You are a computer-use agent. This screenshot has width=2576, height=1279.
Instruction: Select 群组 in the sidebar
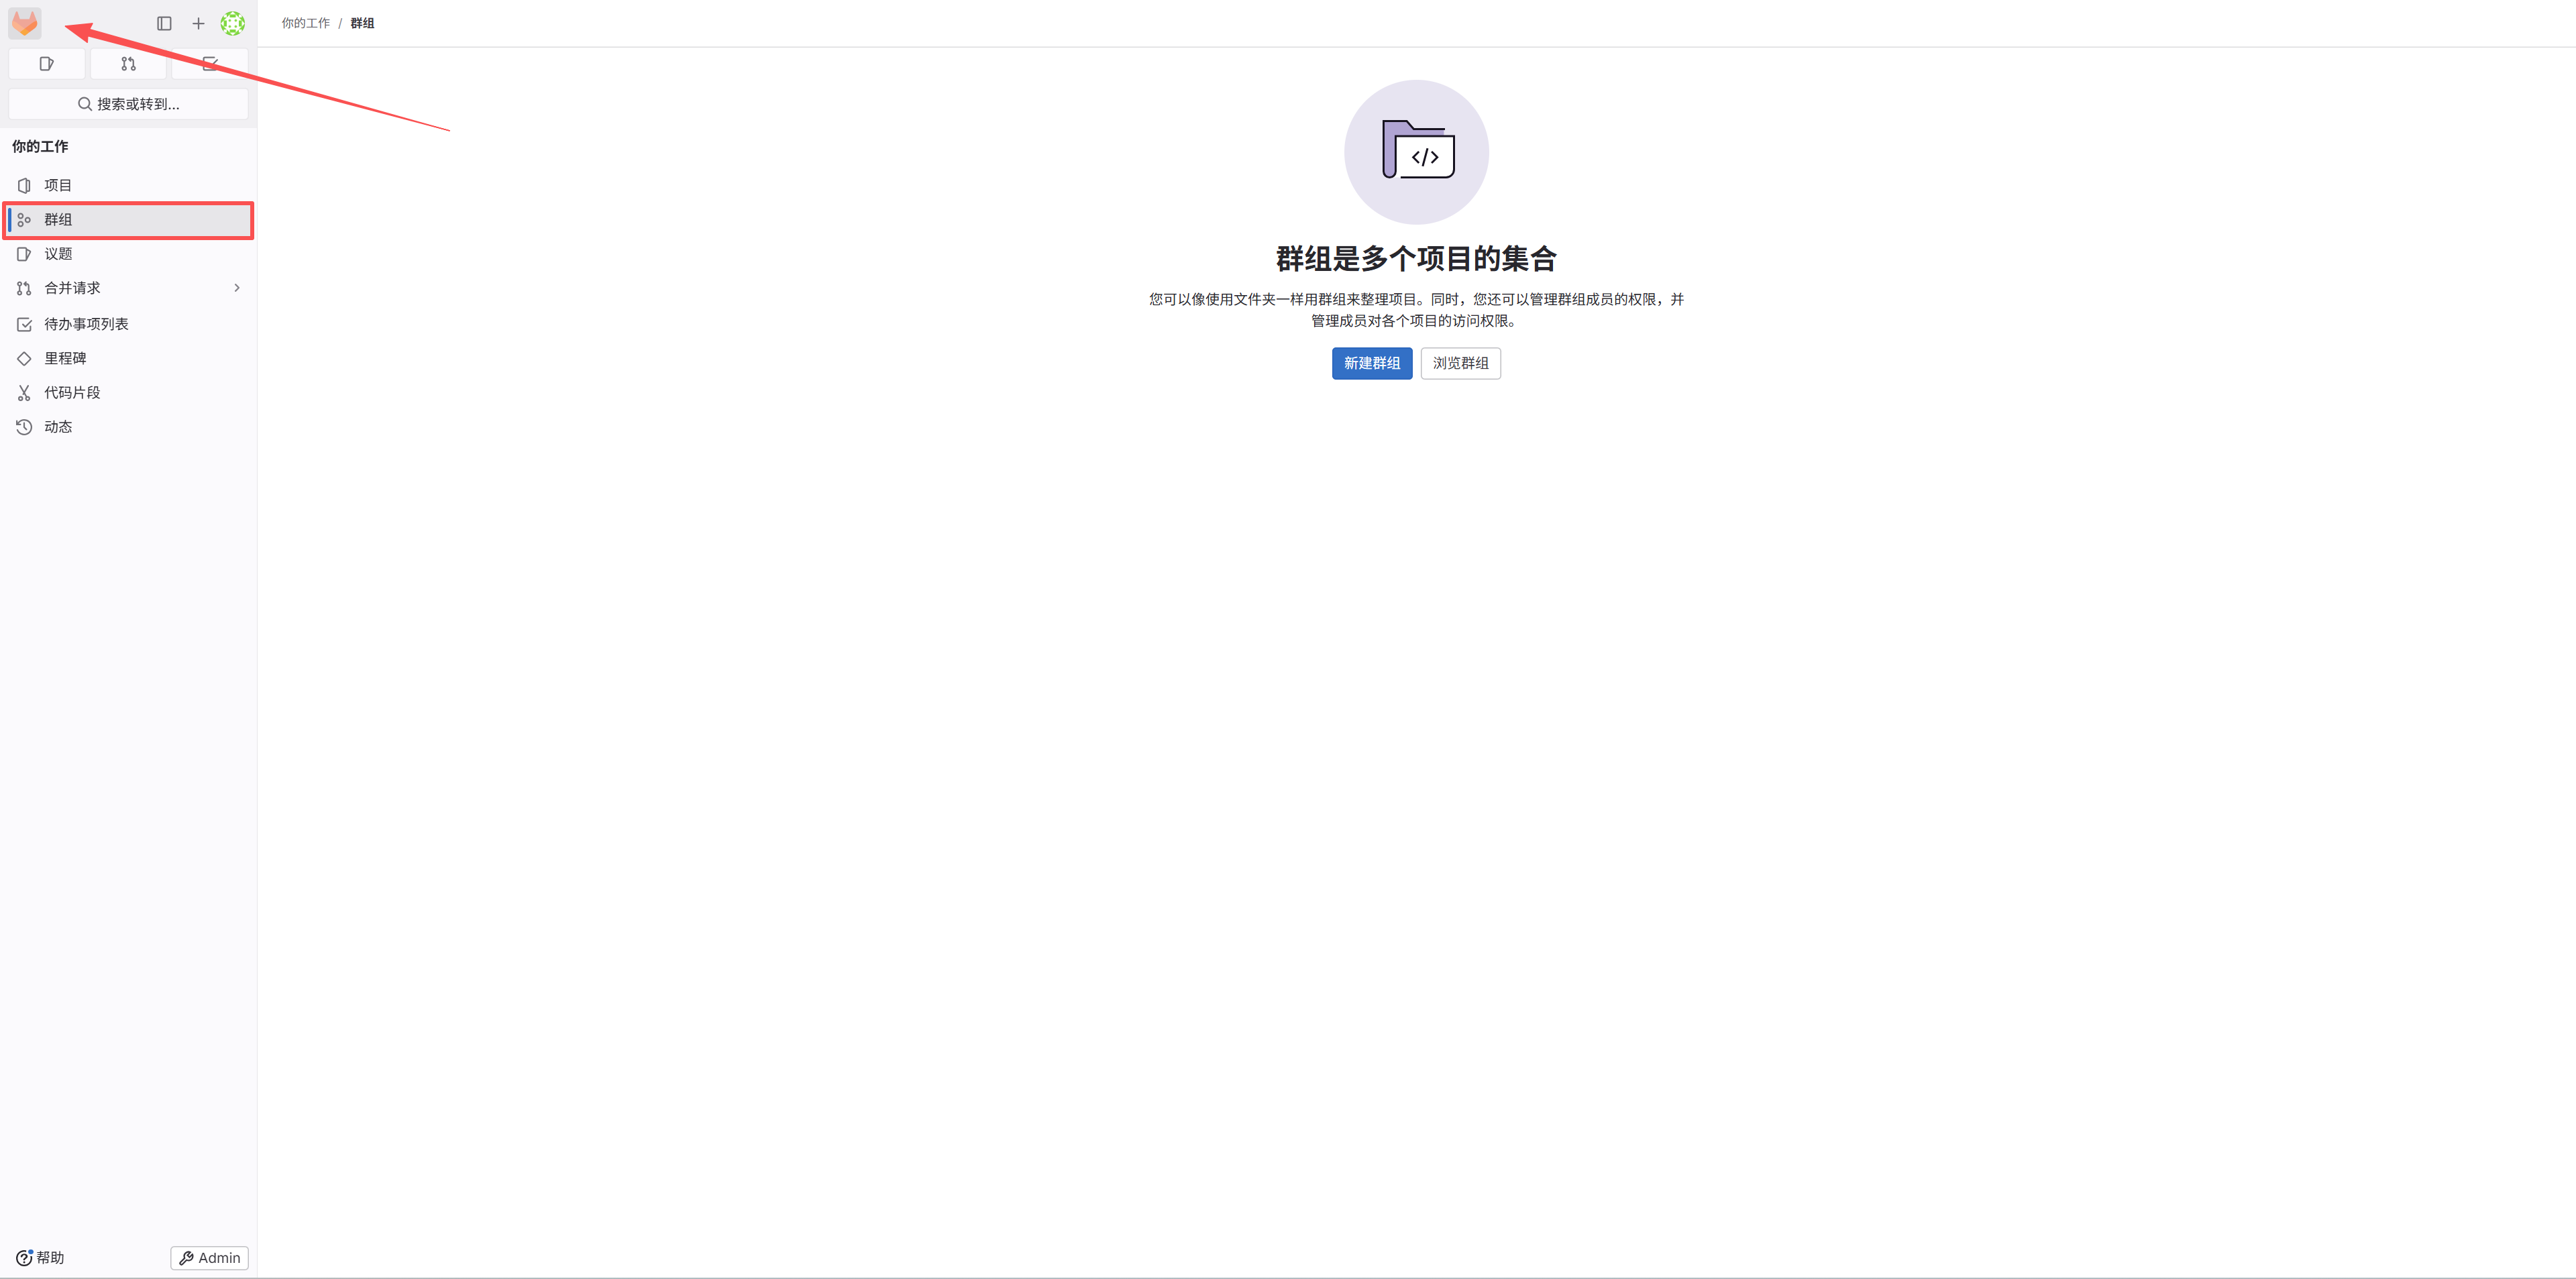(x=128, y=220)
